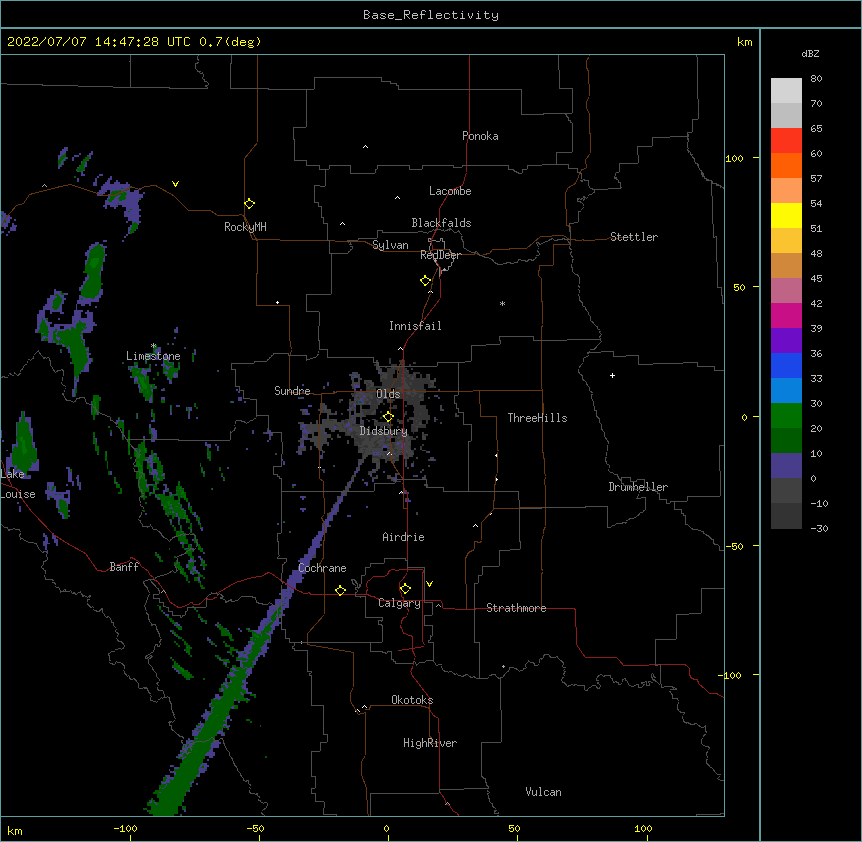The height and width of the screenshot is (842, 862).
Task: Click the white plus marker north of Drumheller
Action: 612,375
